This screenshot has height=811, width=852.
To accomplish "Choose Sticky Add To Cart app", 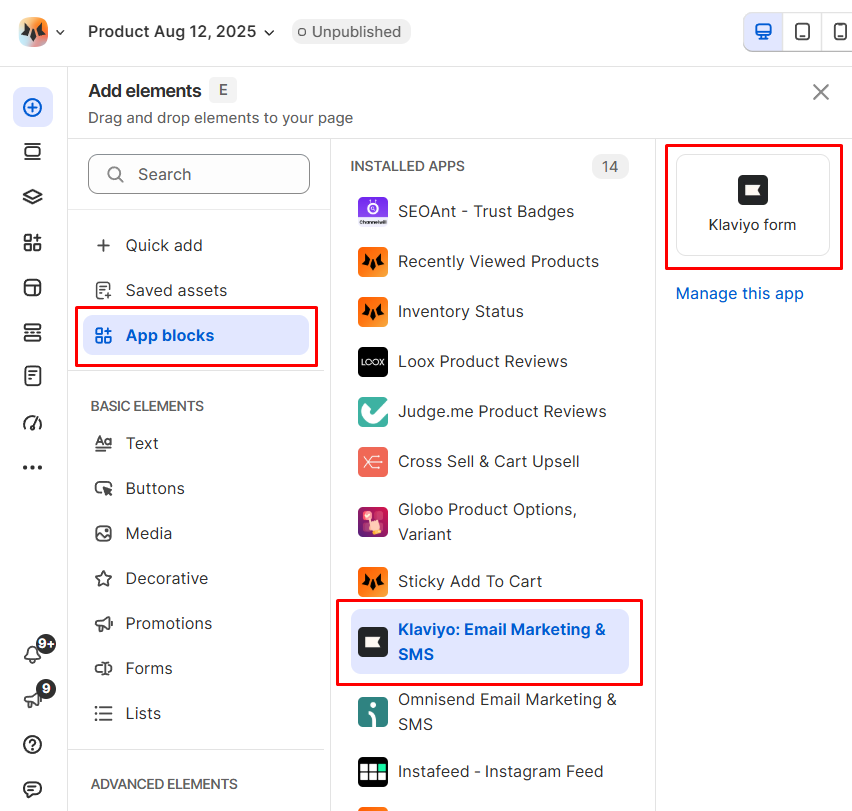I will [x=490, y=581].
